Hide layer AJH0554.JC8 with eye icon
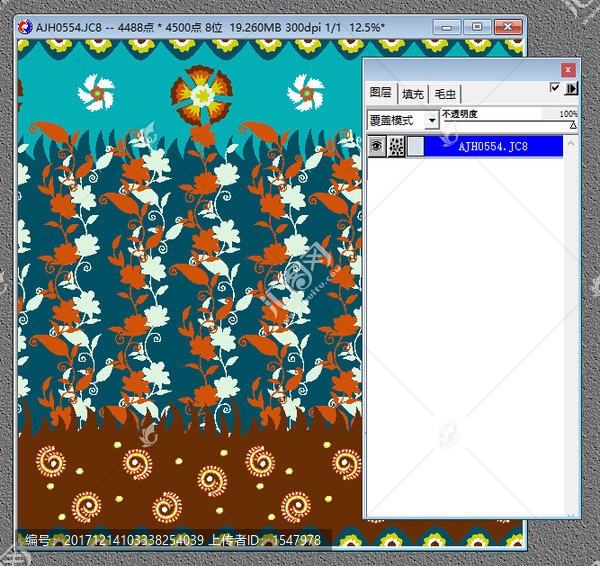The image size is (600, 566). point(377,146)
